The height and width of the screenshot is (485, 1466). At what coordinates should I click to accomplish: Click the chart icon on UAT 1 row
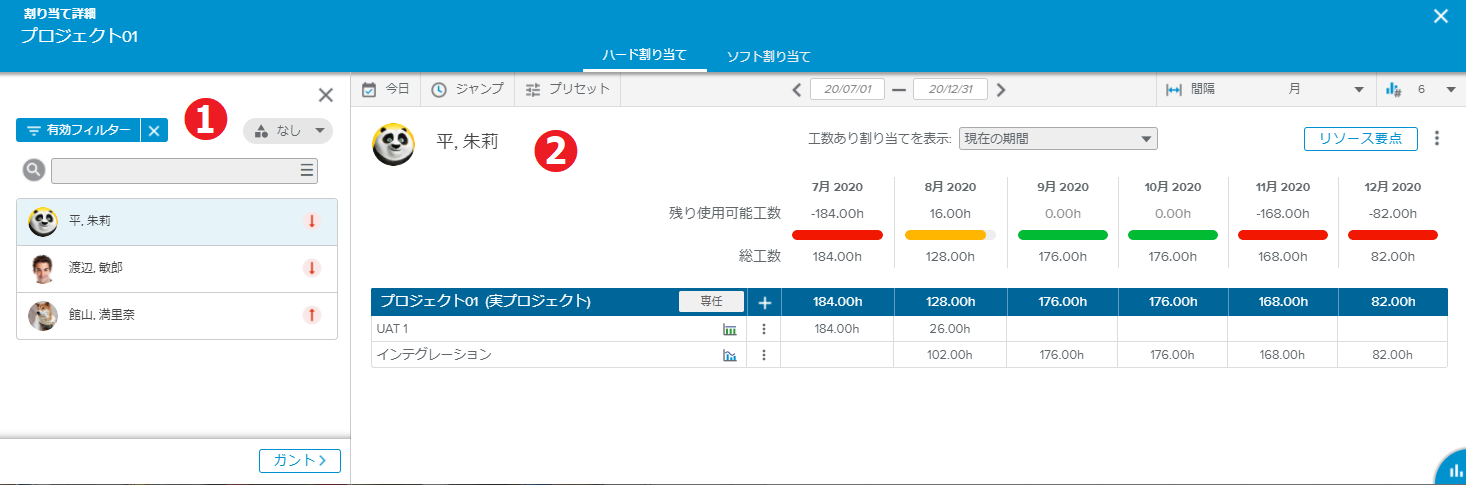click(x=729, y=329)
